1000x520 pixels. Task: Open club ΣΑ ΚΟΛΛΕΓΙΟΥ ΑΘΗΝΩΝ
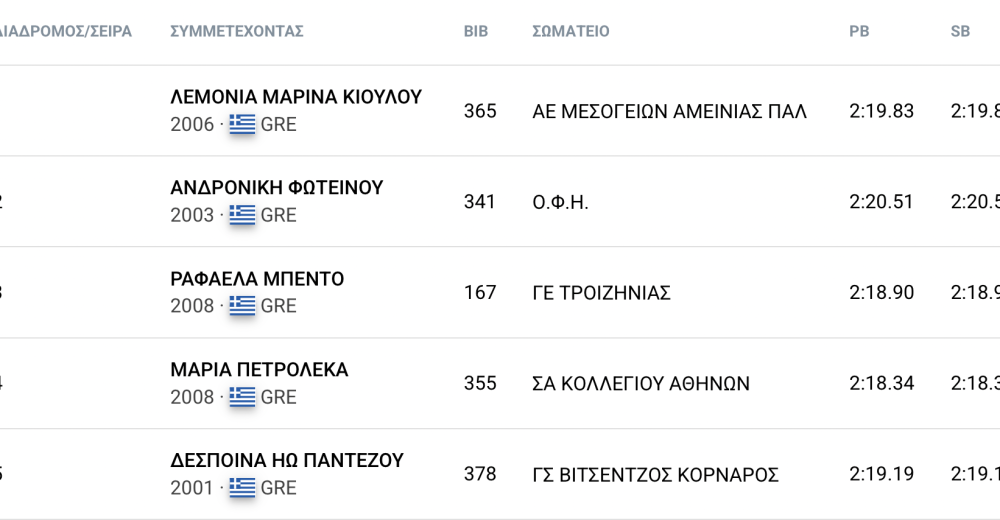point(641,384)
